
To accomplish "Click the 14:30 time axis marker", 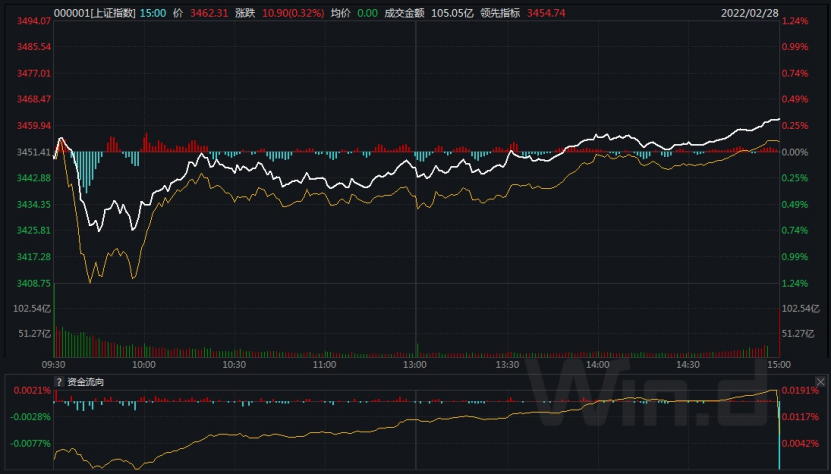I will (688, 365).
